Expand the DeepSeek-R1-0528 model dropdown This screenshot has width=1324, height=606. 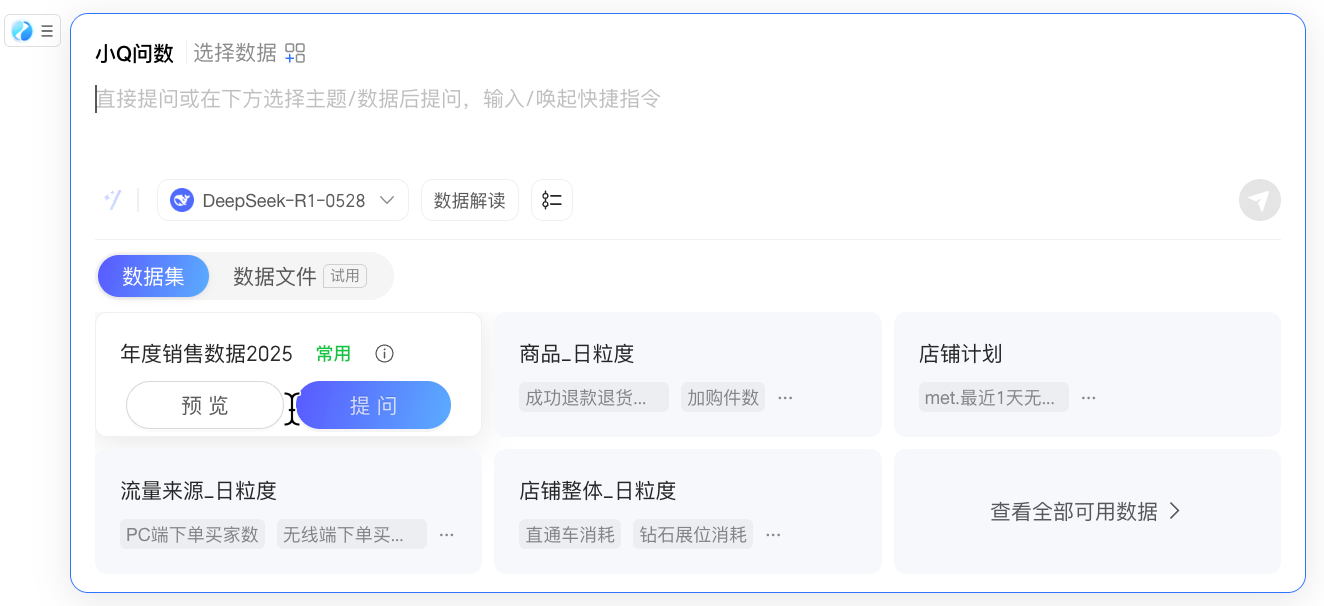[x=283, y=200]
